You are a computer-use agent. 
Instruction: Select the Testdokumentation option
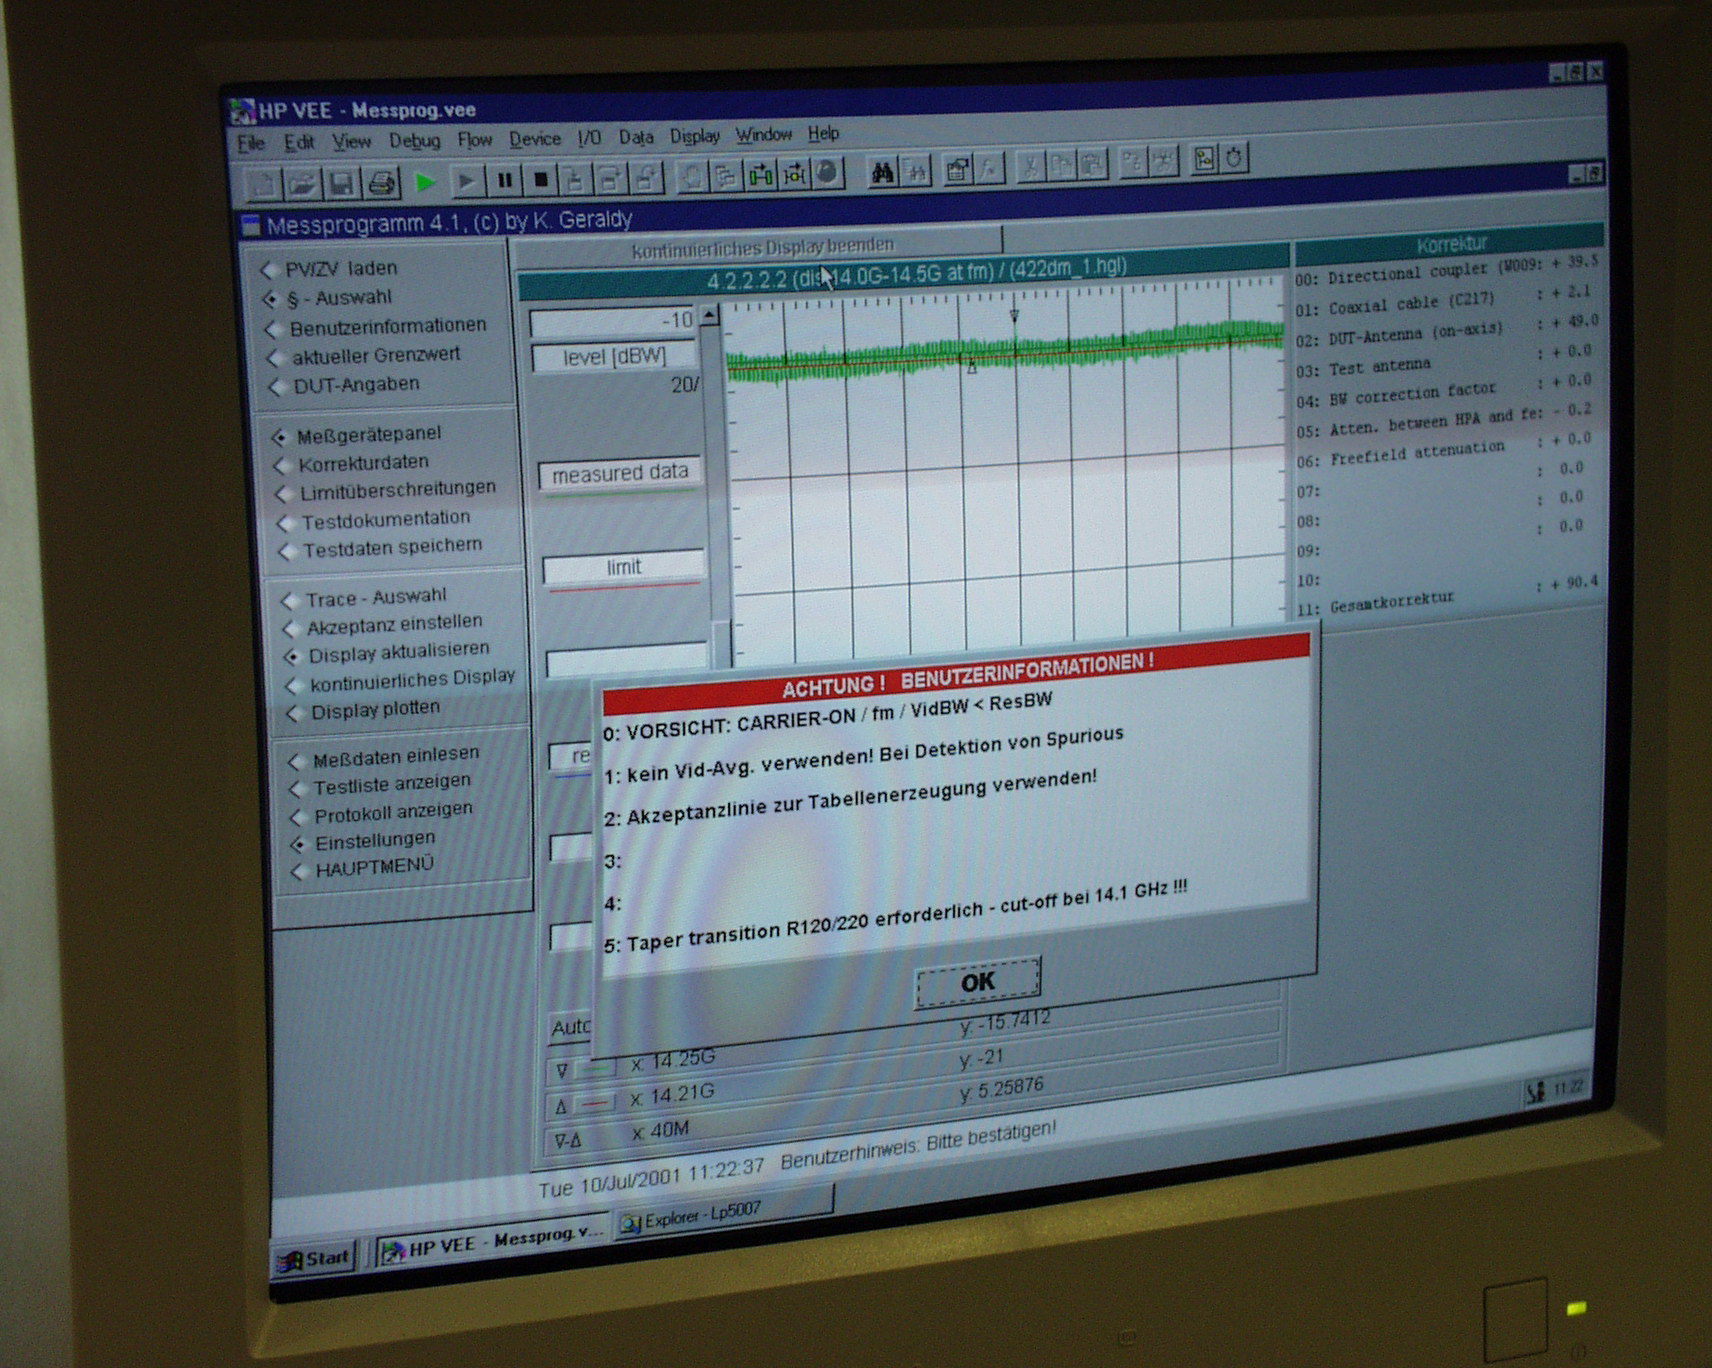[x=375, y=520]
